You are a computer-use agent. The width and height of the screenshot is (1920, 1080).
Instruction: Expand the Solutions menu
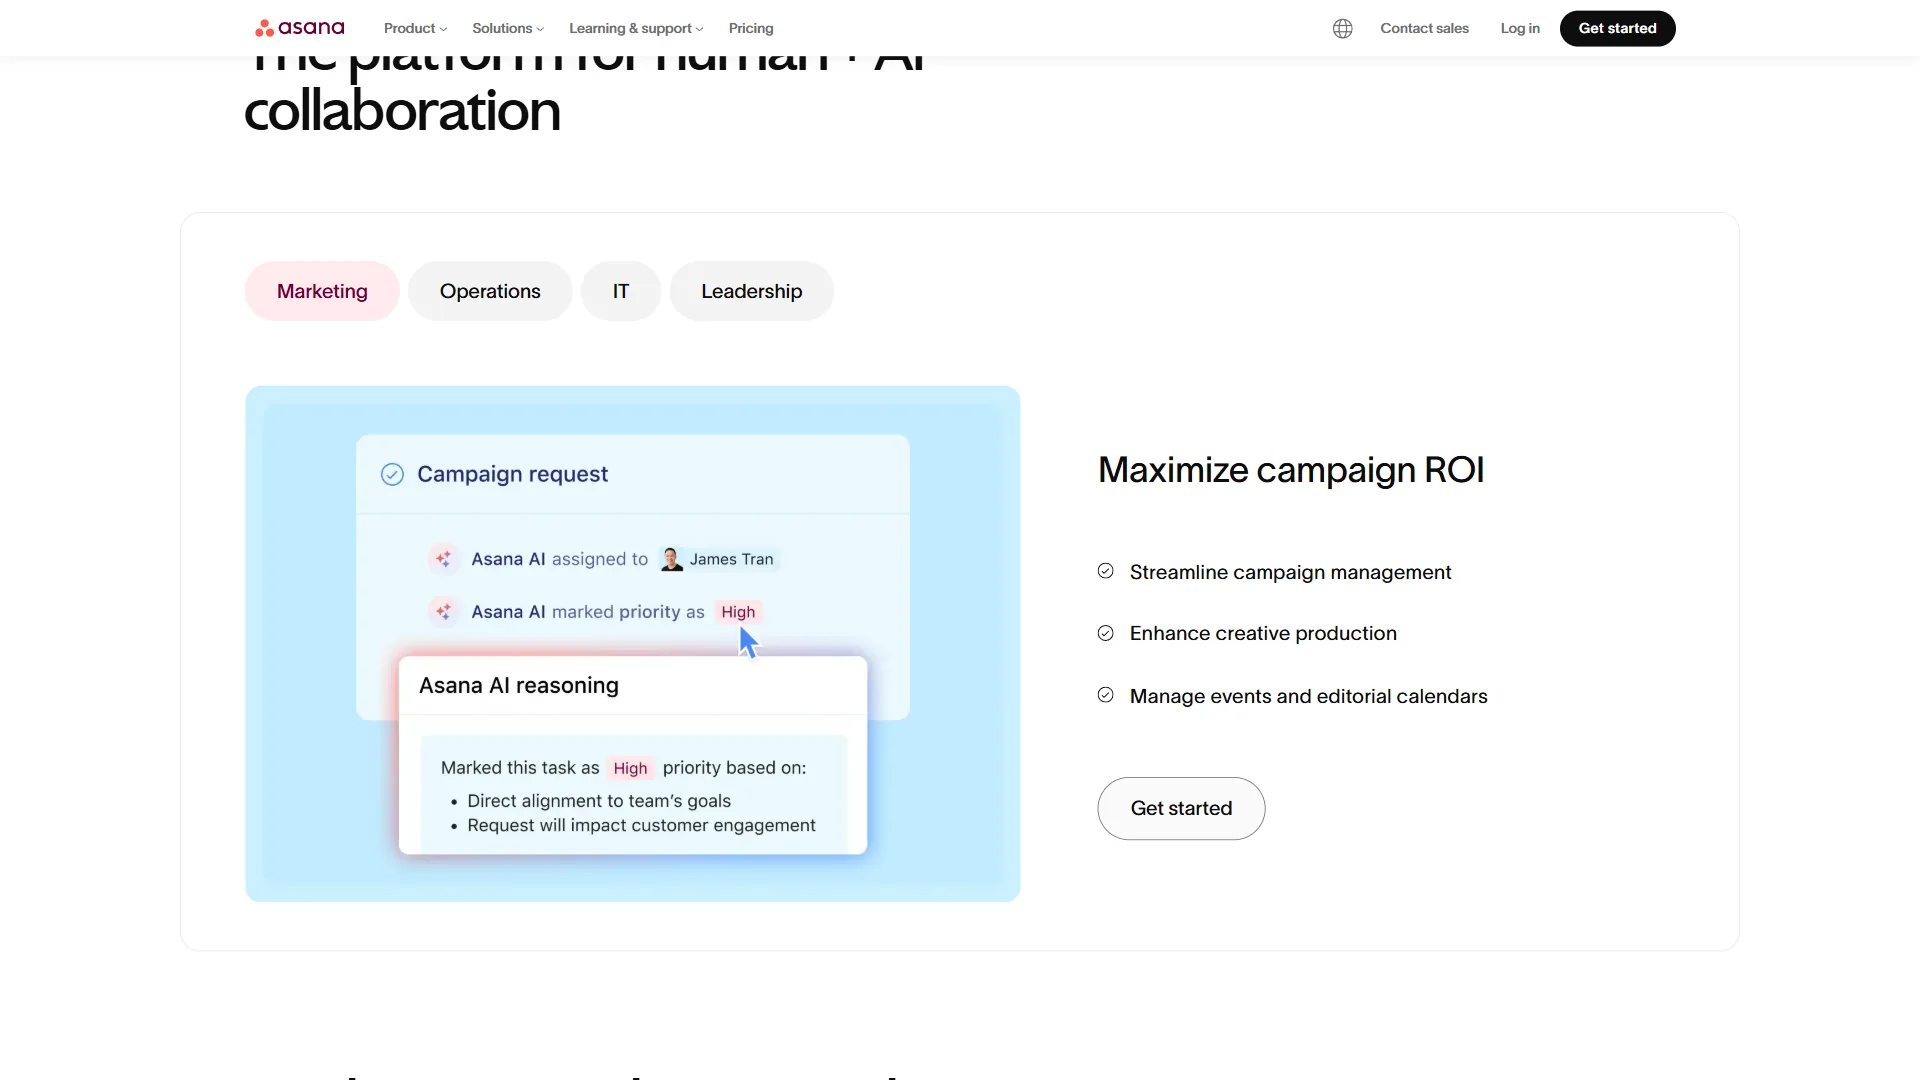[x=508, y=28]
